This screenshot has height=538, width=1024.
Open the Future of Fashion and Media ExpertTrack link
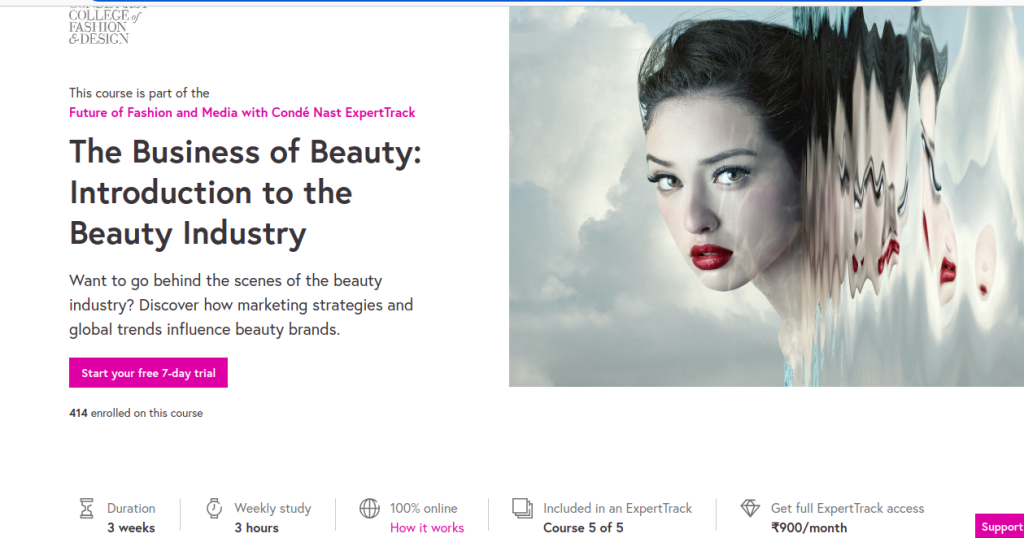click(x=242, y=113)
